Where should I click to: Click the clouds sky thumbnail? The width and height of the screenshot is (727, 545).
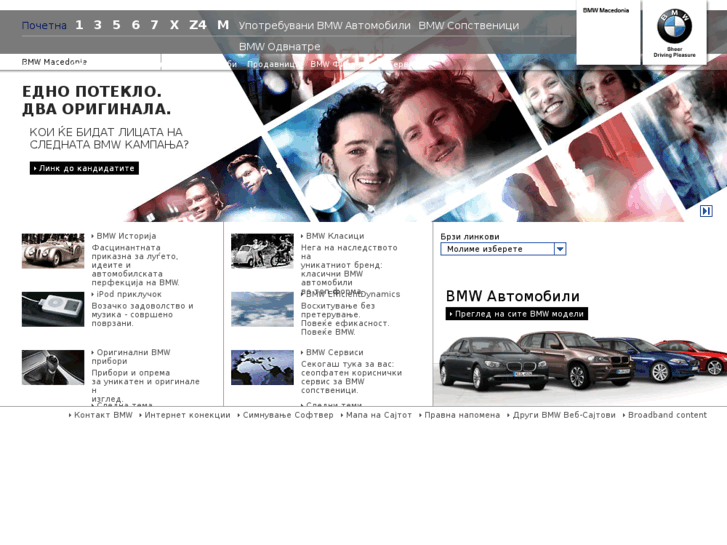coord(262,309)
